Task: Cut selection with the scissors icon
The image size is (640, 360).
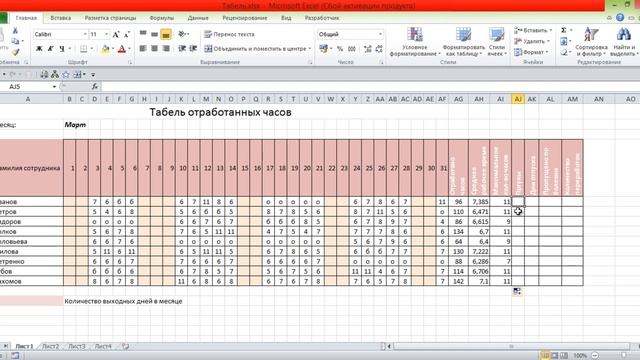Action: tap(15, 31)
